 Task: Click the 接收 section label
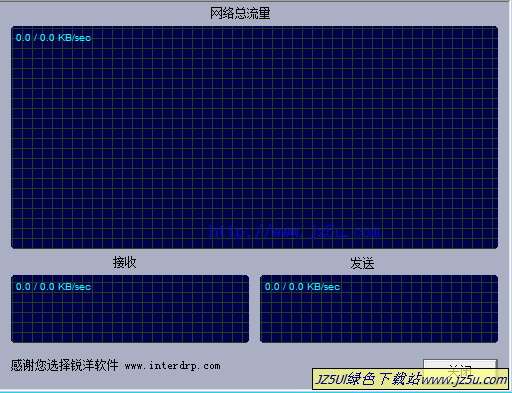click(x=124, y=263)
